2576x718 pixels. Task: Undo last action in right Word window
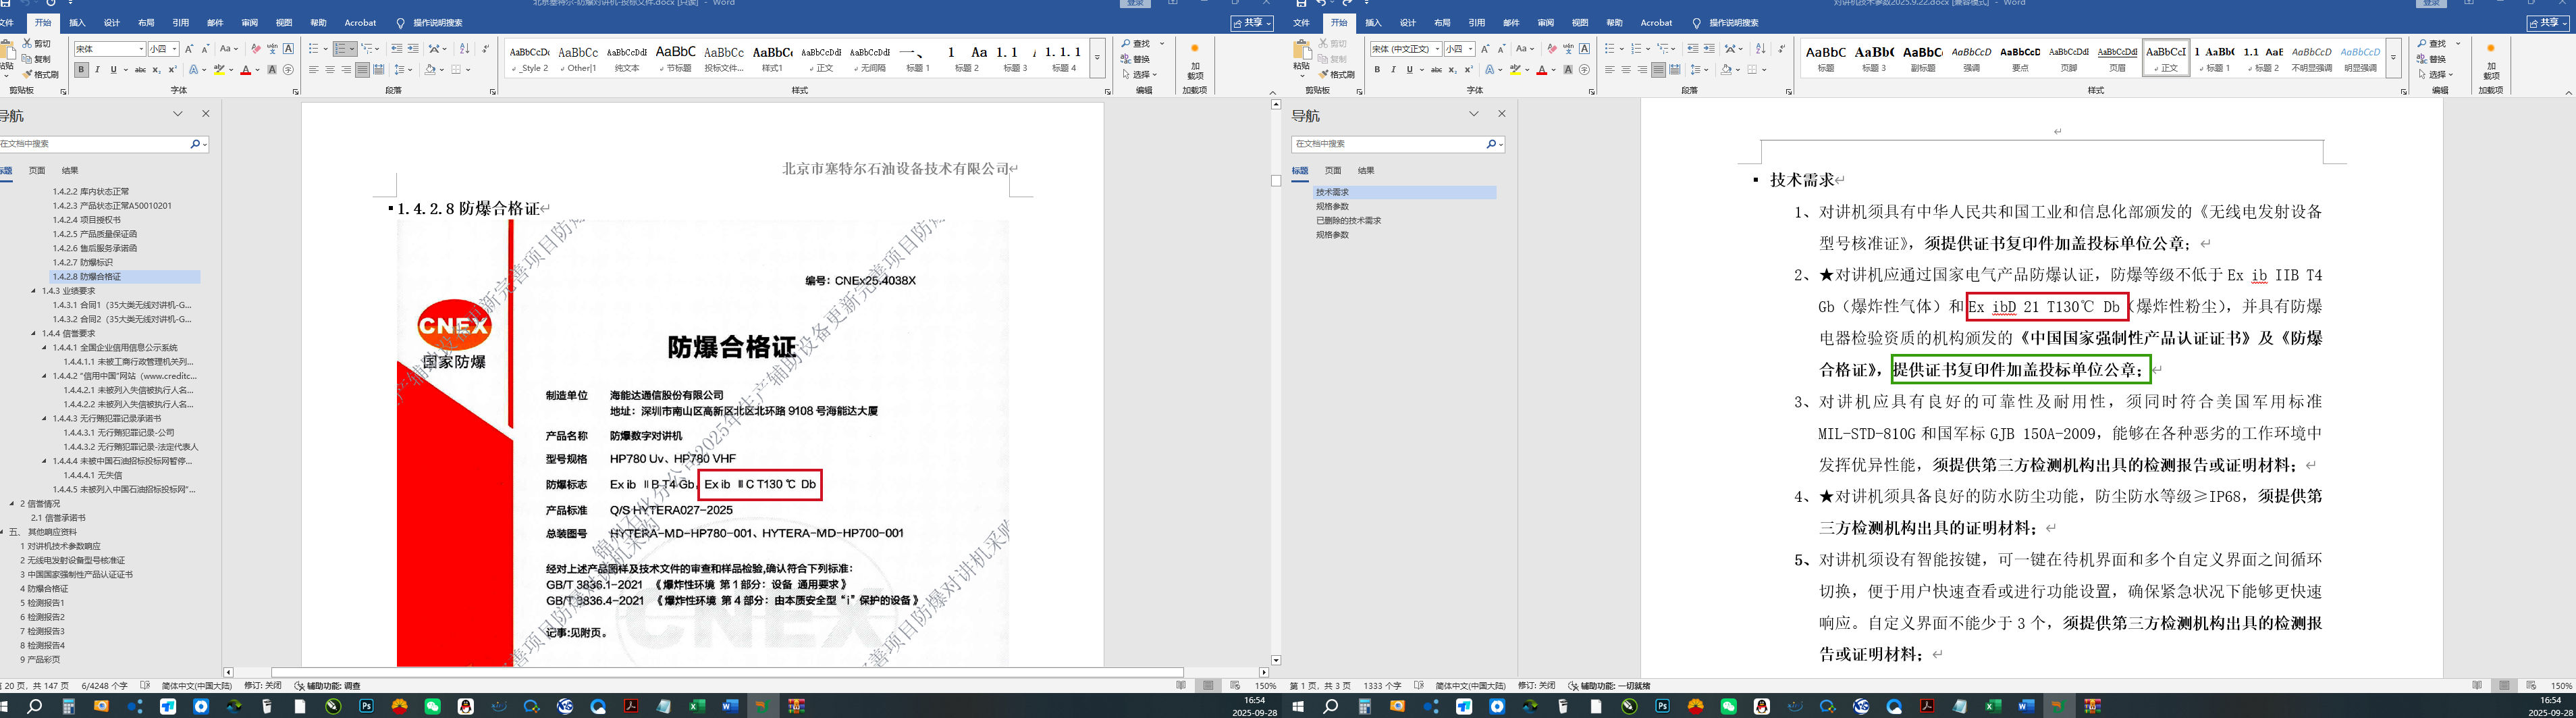(x=1321, y=4)
